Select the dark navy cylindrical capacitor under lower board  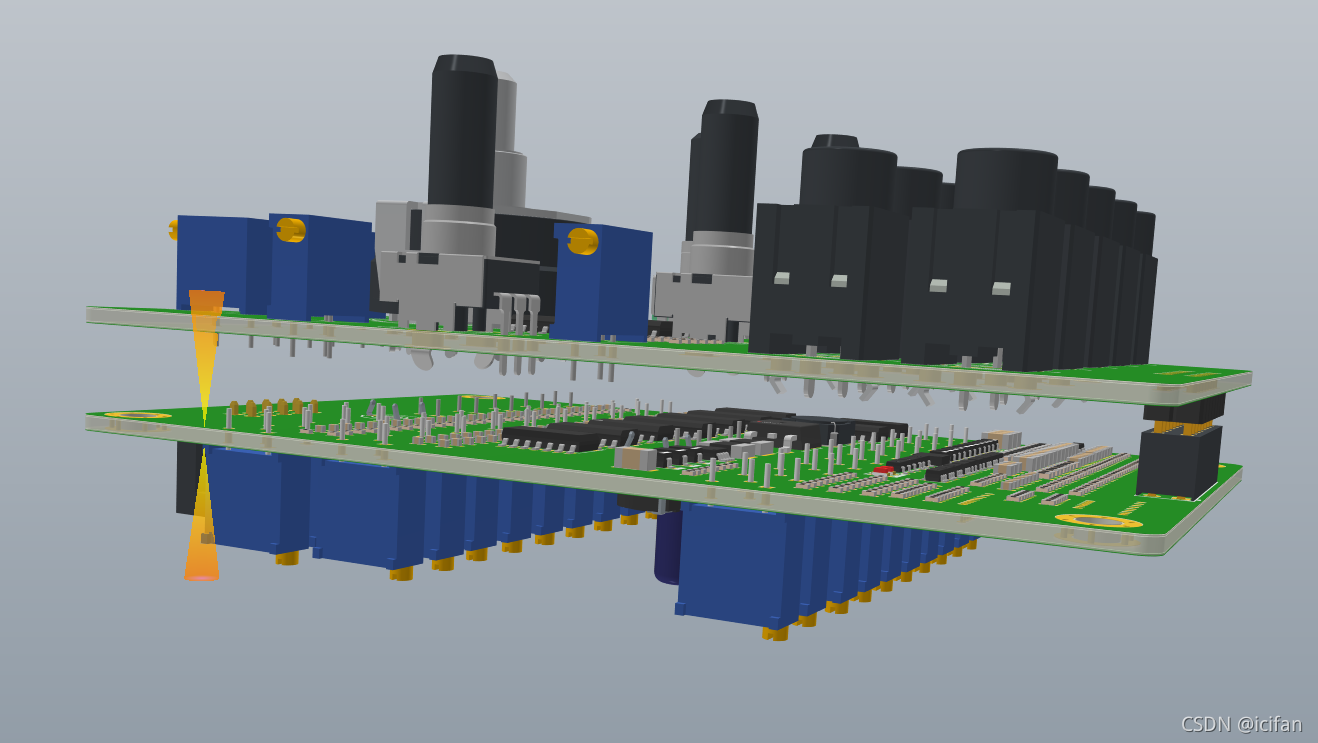668,547
